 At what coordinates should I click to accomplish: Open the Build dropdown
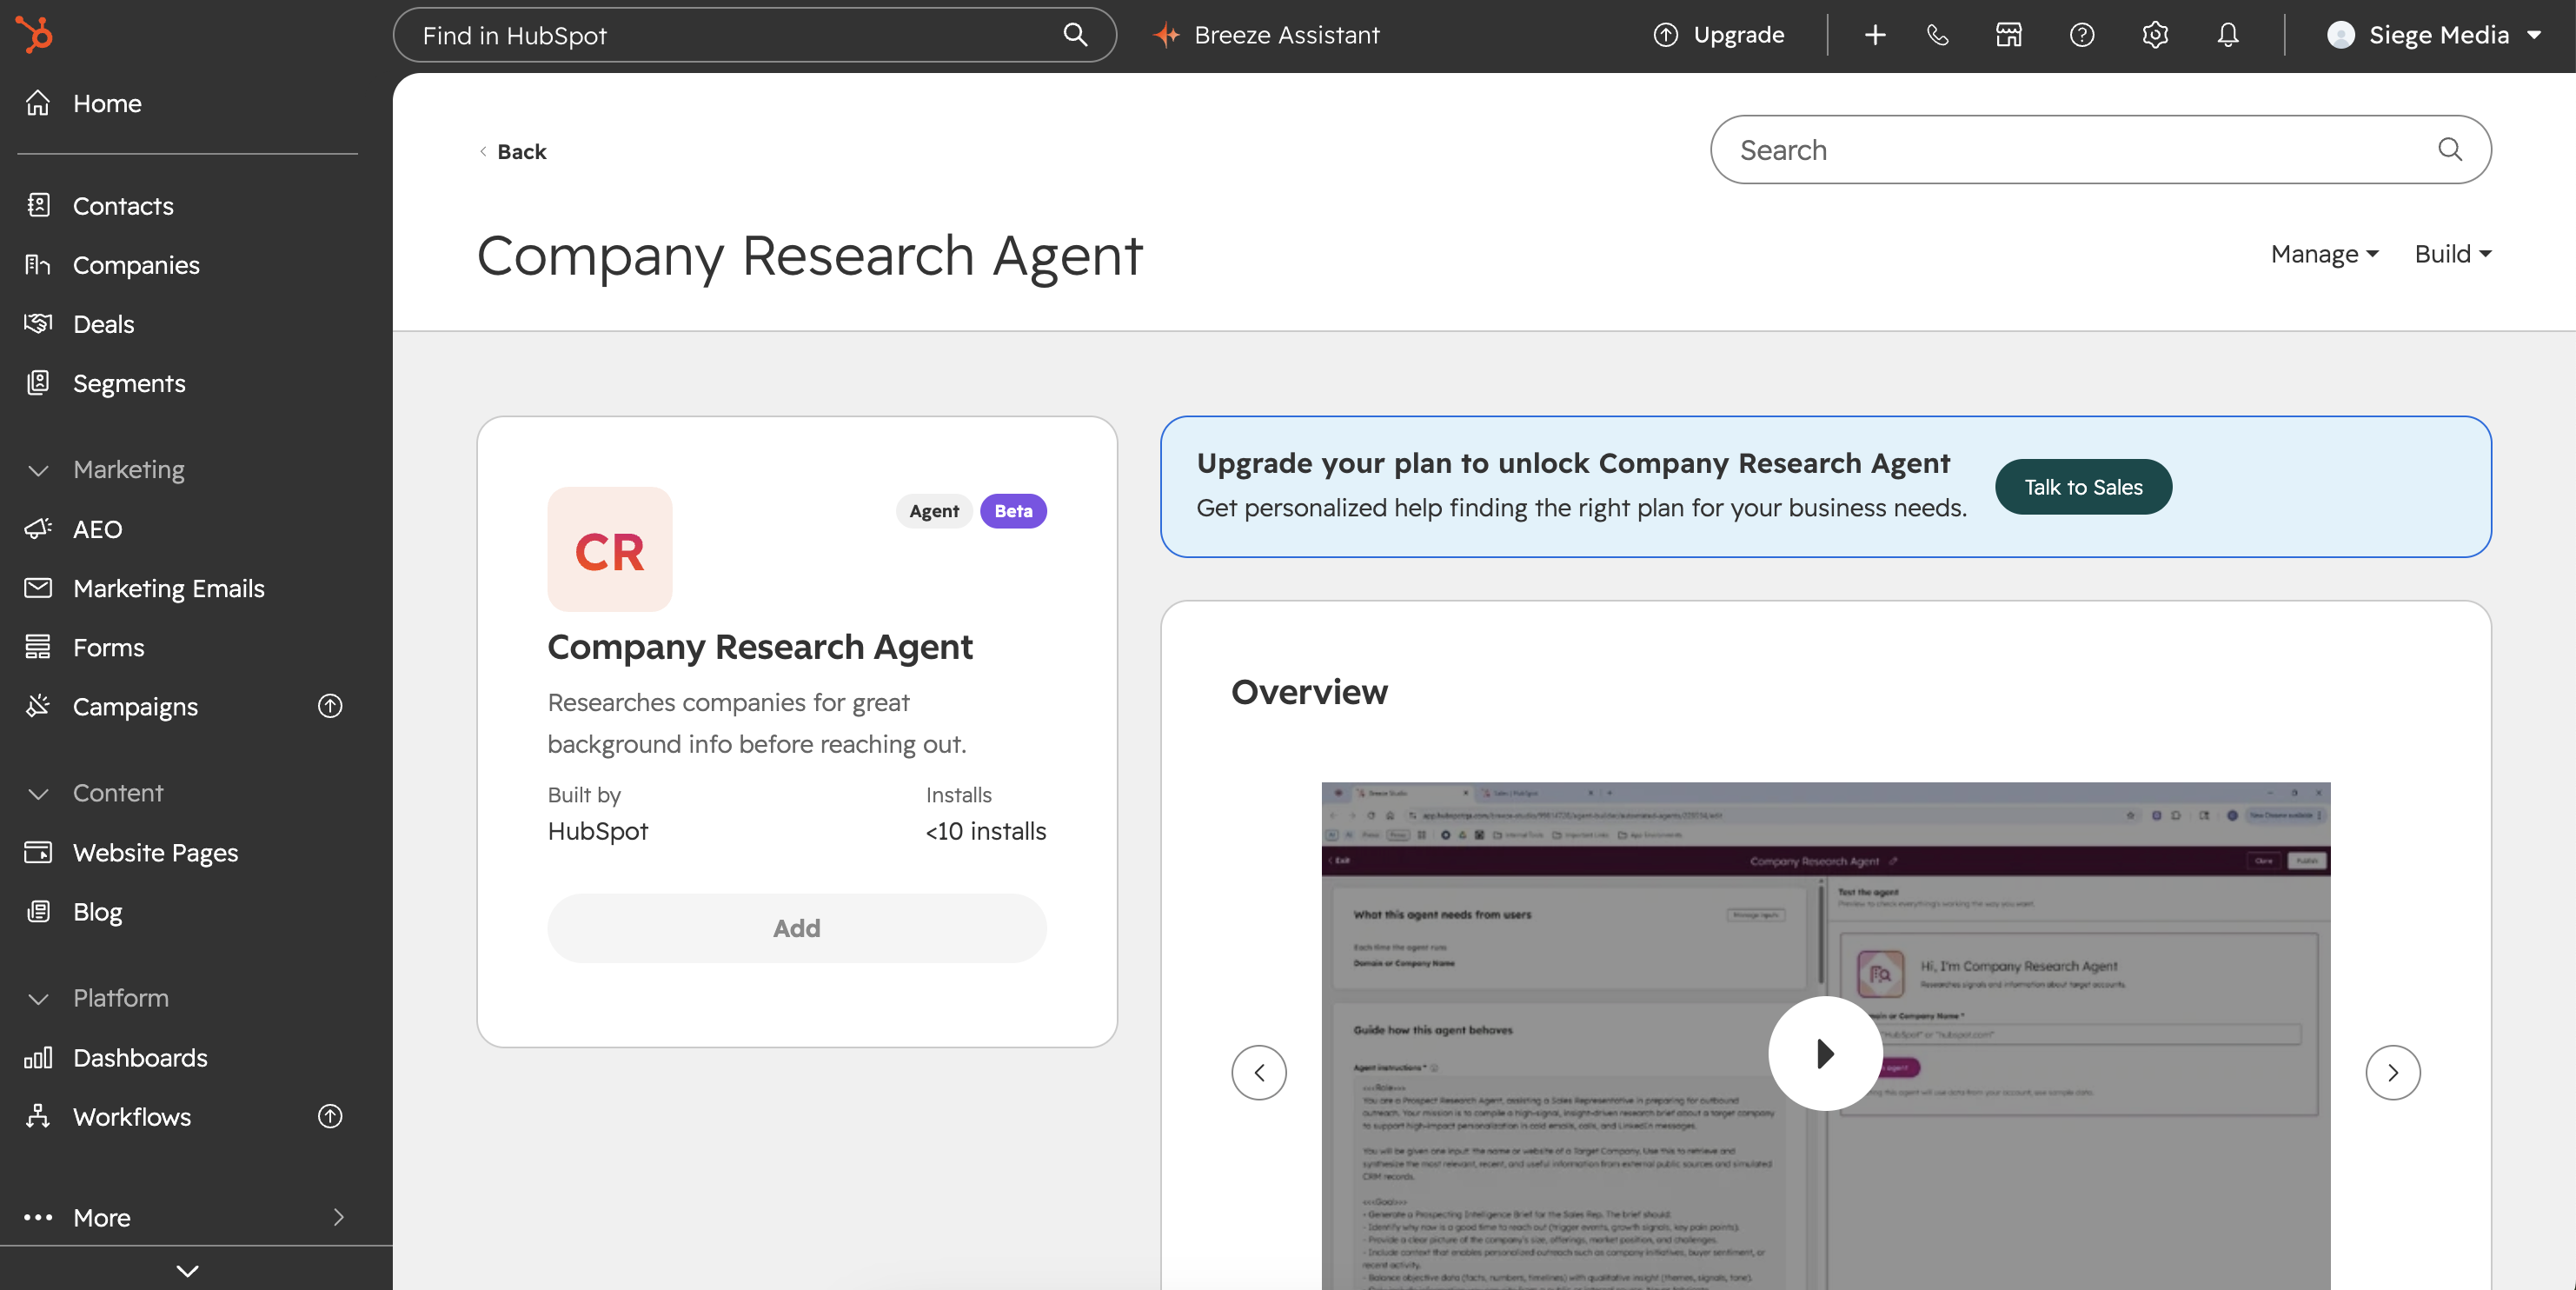[2452, 254]
